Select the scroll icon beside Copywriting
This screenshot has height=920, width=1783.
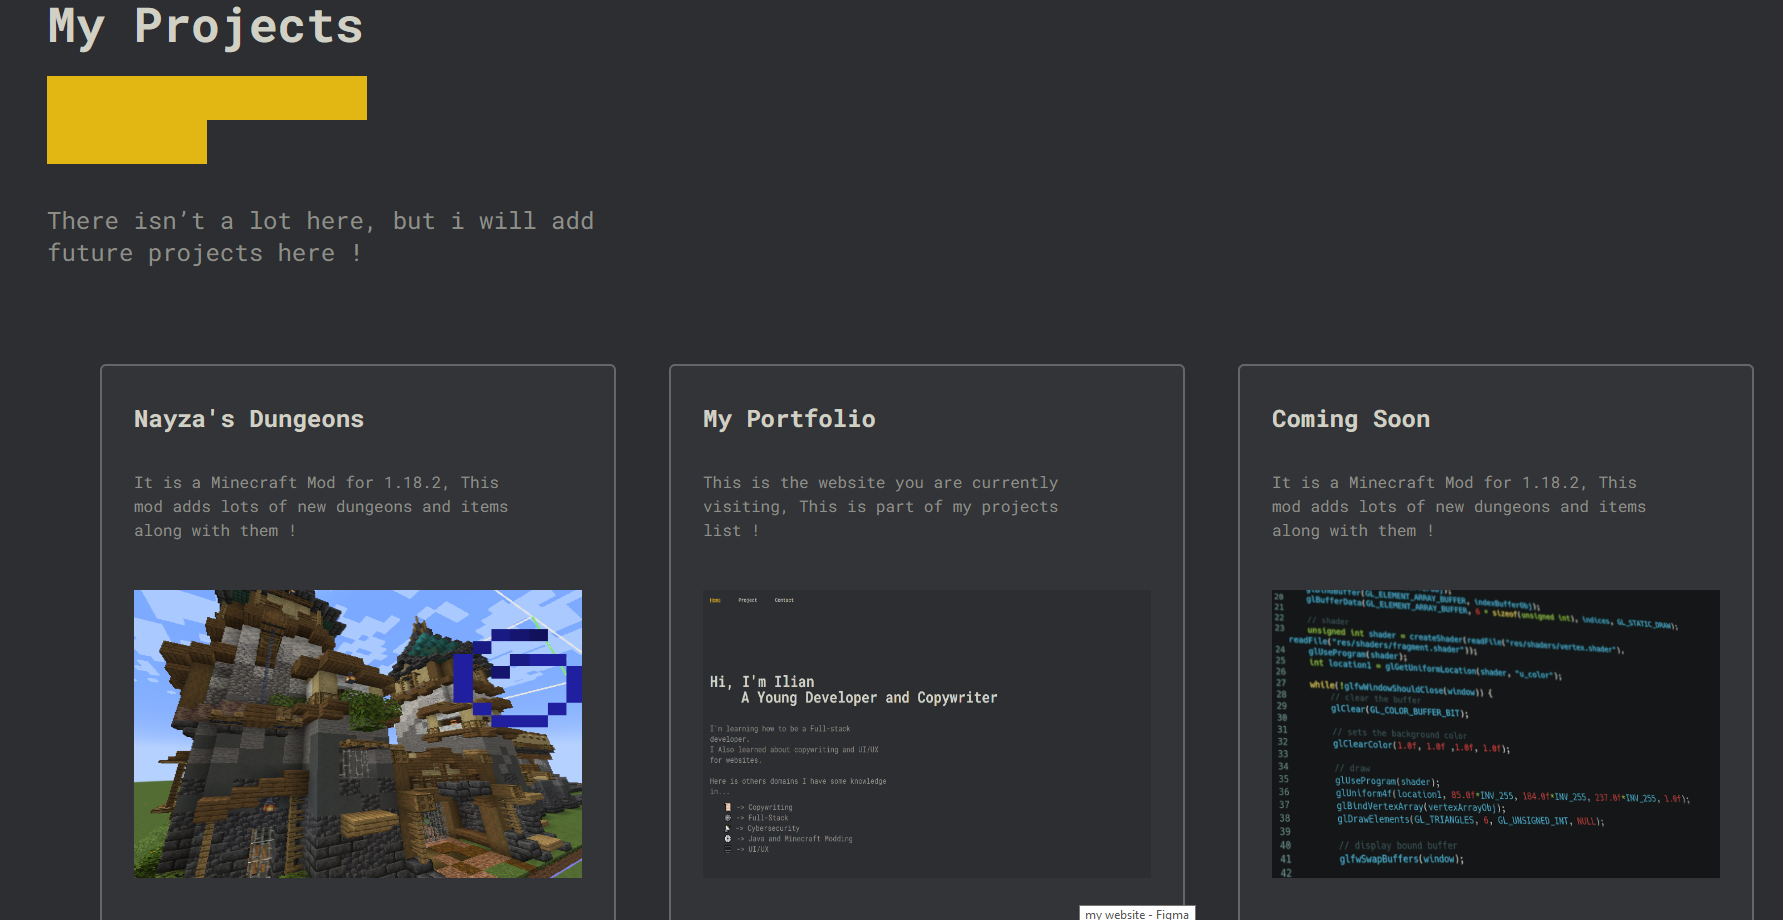pyautogui.click(x=727, y=807)
